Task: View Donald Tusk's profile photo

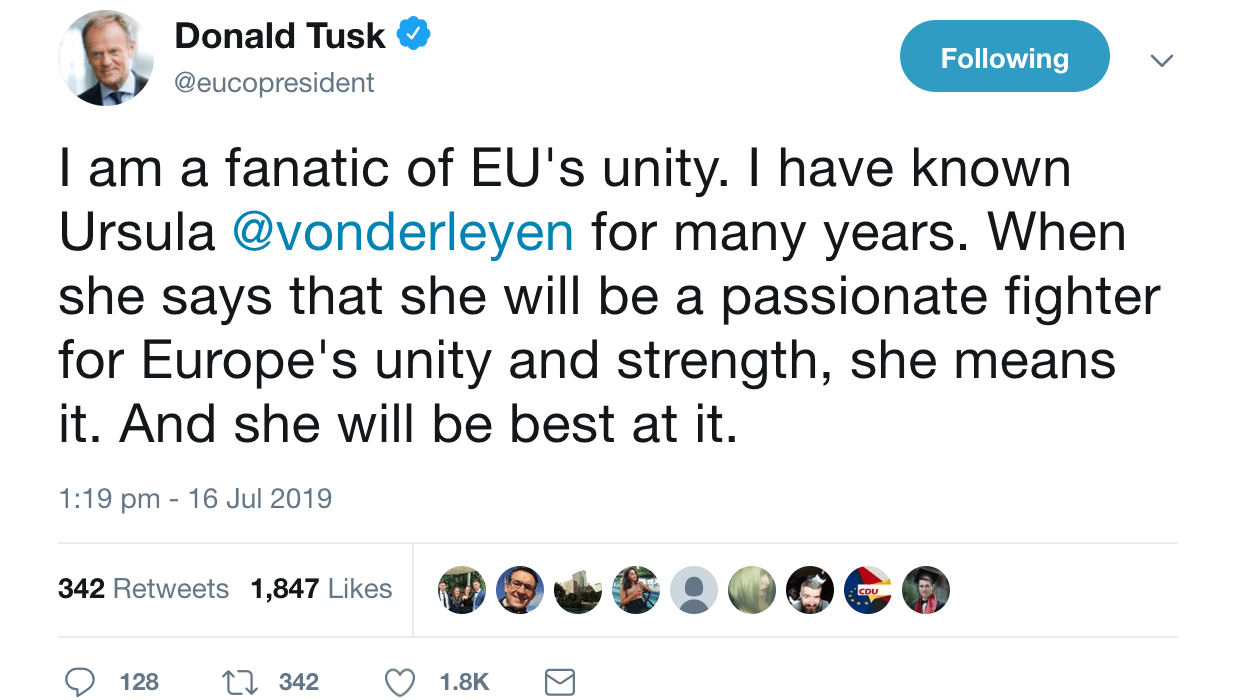Action: [105, 58]
